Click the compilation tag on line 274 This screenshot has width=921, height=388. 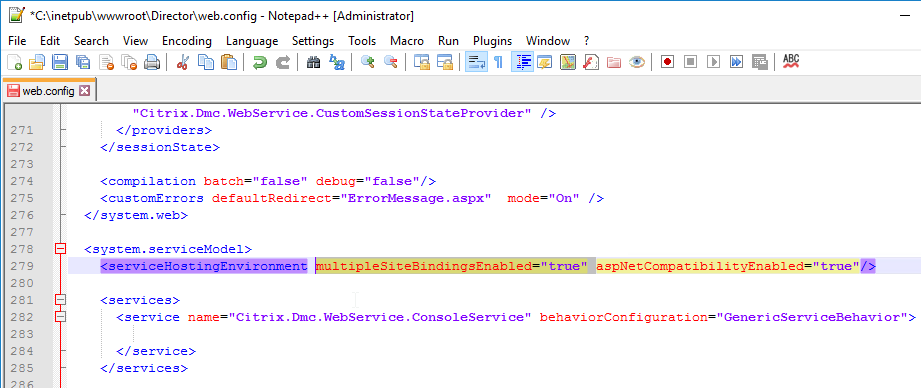[148, 181]
